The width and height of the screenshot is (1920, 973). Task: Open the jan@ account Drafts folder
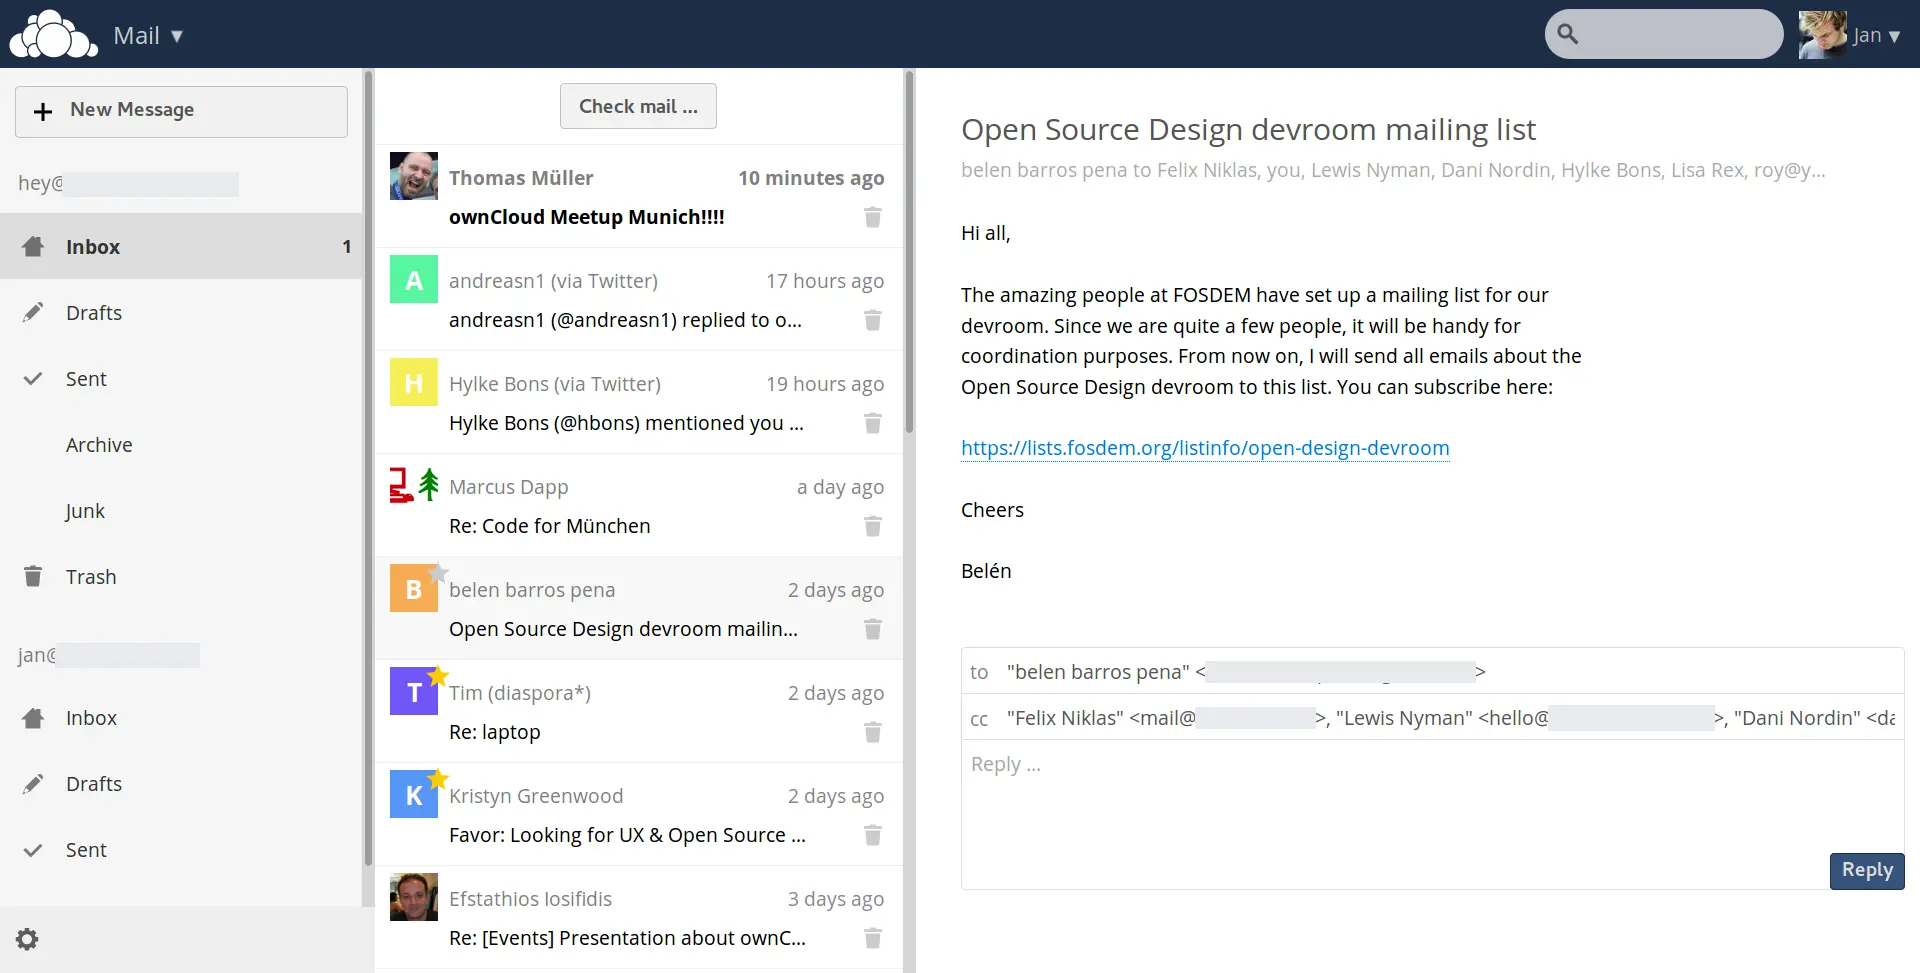[181, 784]
